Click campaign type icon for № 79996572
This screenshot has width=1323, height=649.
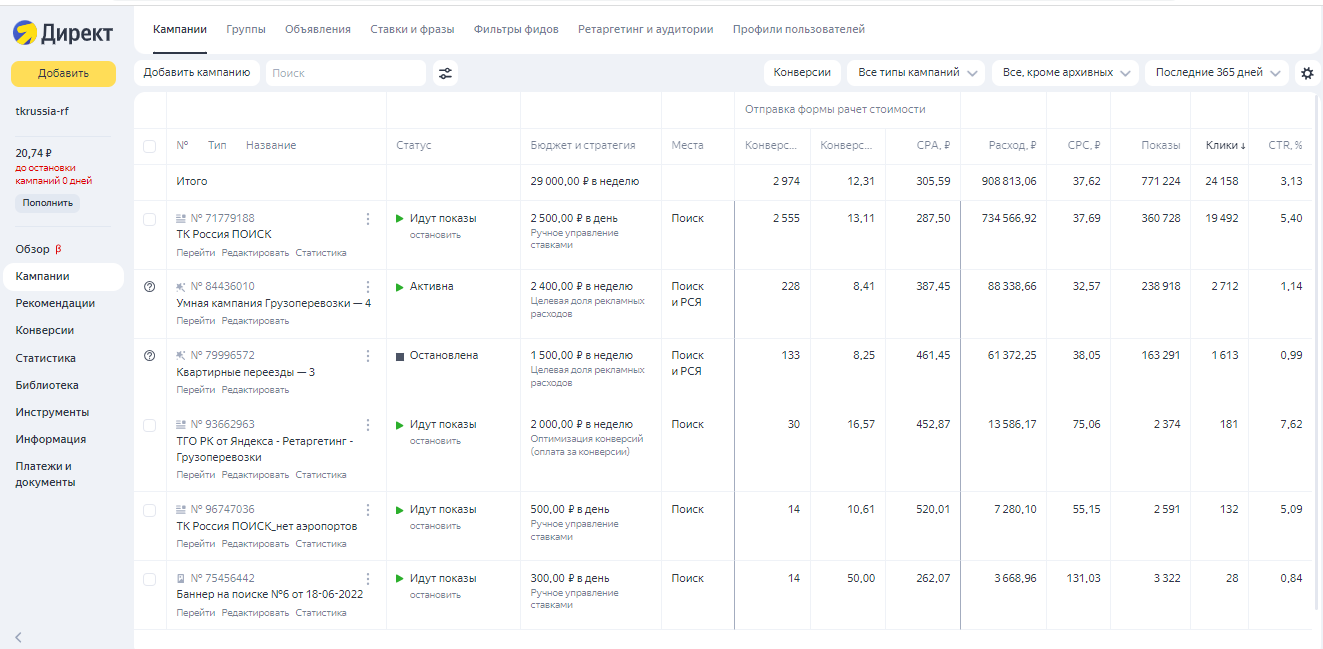(181, 355)
